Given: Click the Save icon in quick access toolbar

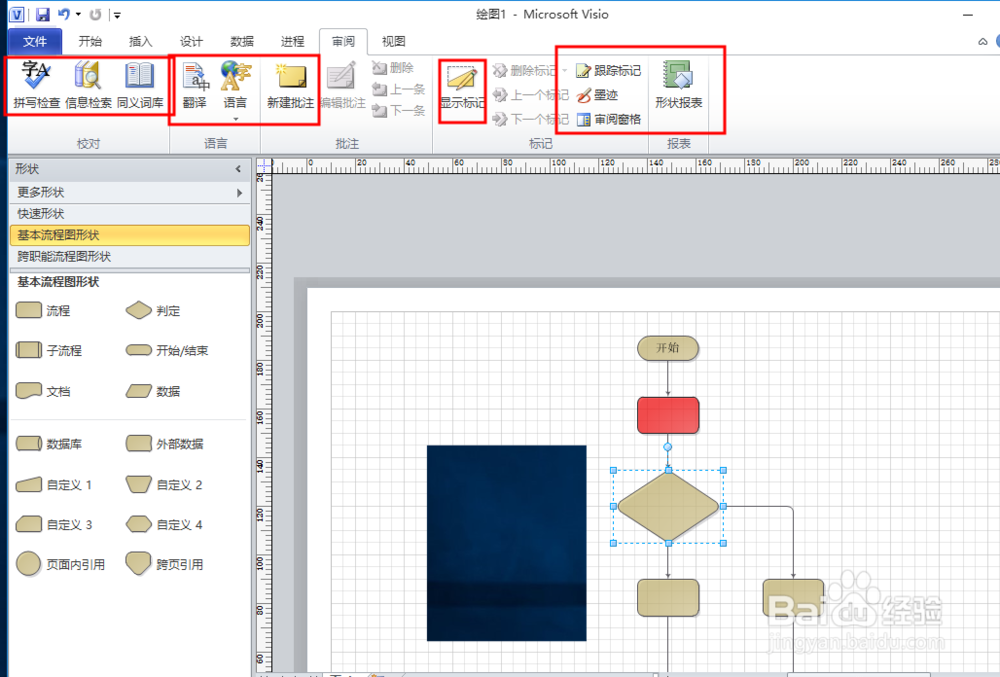Looking at the screenshot, I should click(x=43, y=14).
